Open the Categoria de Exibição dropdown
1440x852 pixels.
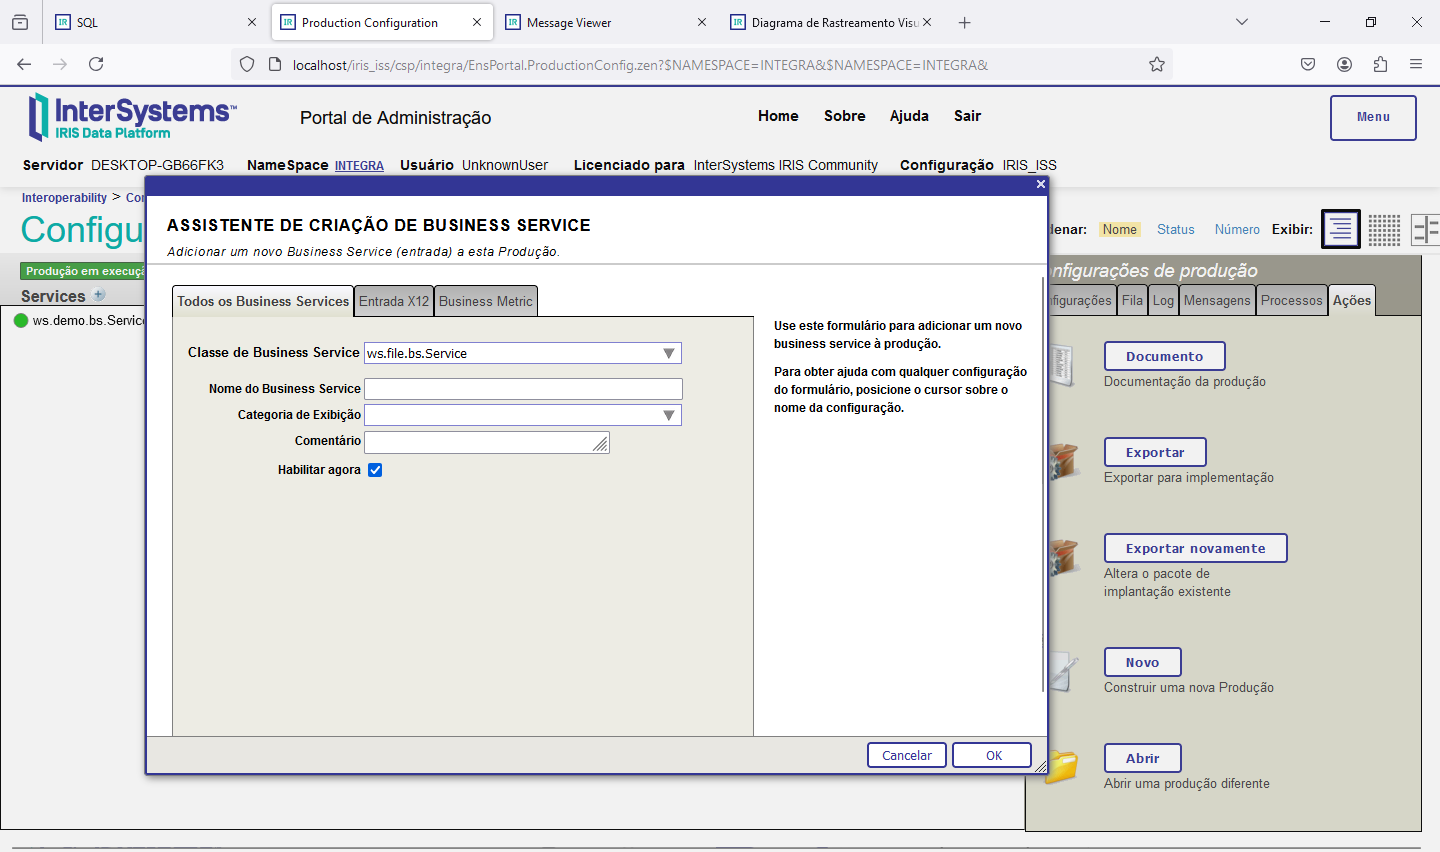click(x=669, y=415)
